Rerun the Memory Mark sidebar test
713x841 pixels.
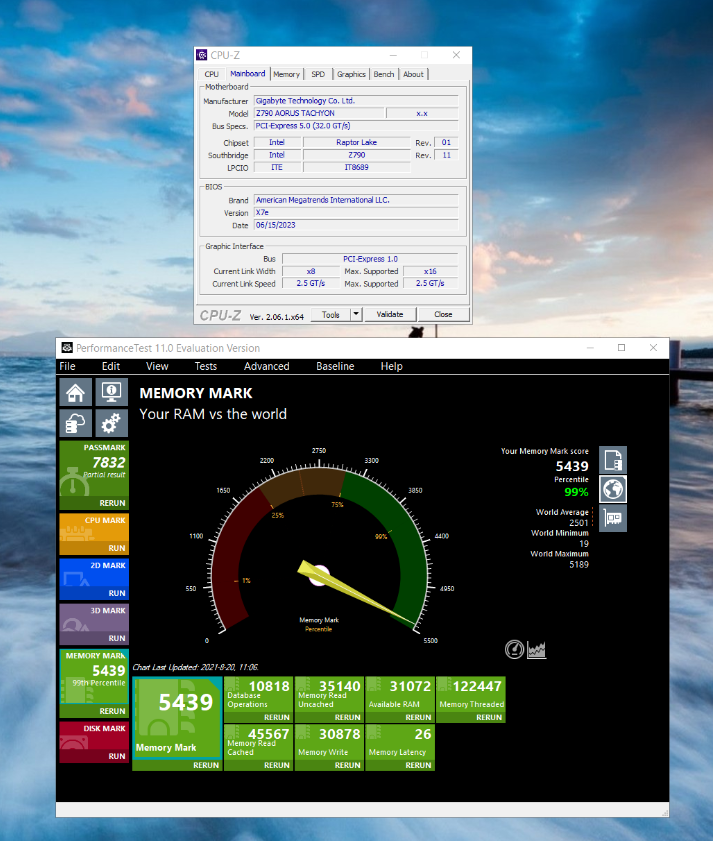click(112, 711)
